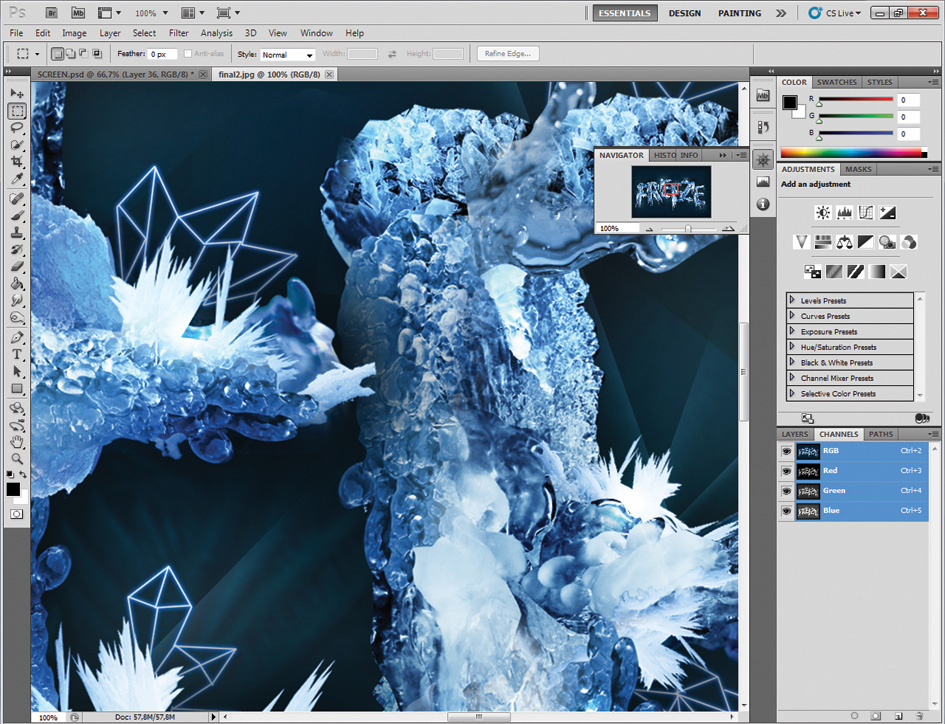
Task: Switch to the Layers tab
Action: click(x=795, y=435)
